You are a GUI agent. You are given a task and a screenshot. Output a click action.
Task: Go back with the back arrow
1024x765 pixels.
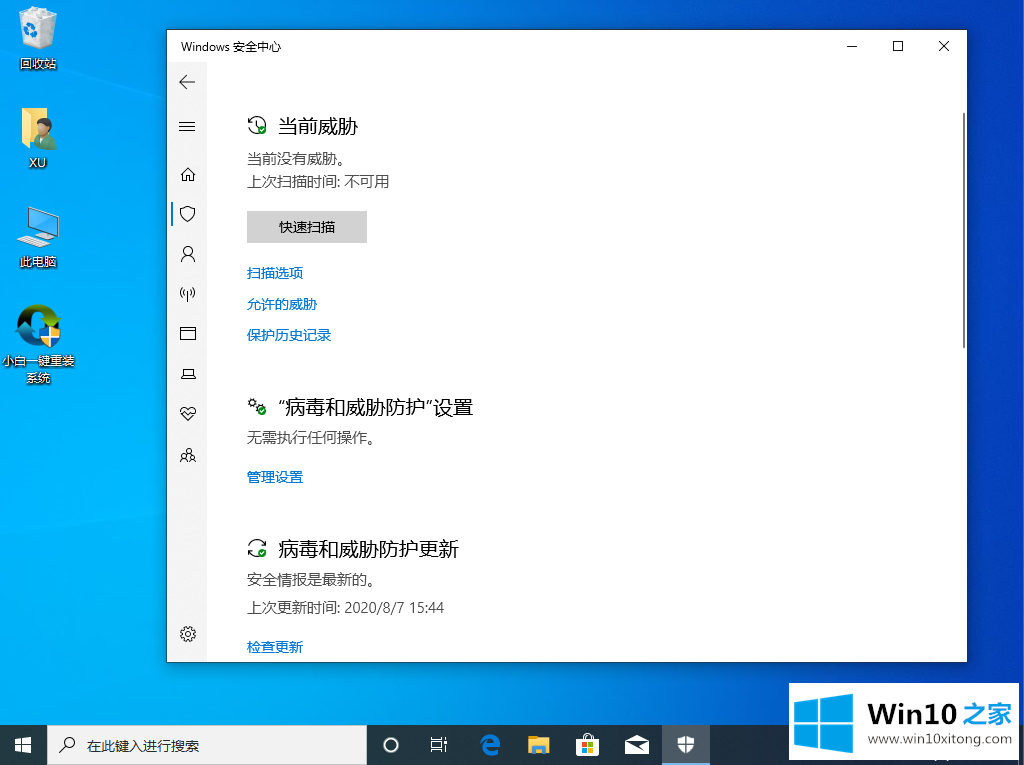(x=187, y=82)
